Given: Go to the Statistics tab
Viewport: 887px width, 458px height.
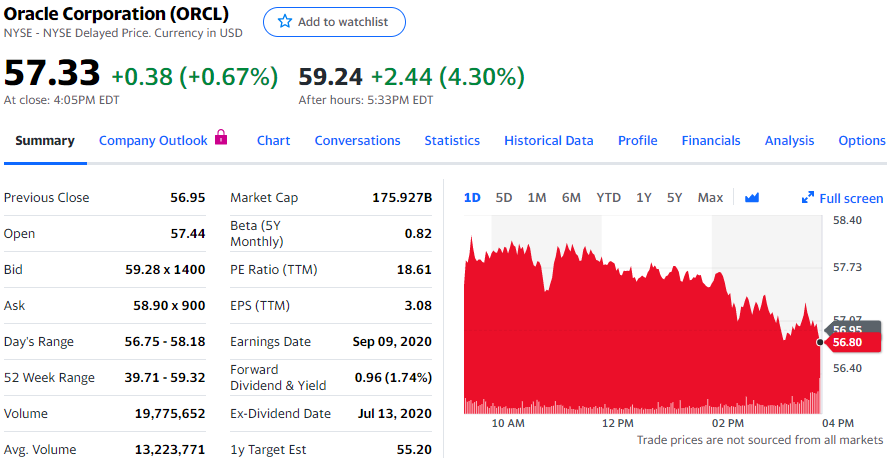Looking at the screenshot, I should (452, 141).
